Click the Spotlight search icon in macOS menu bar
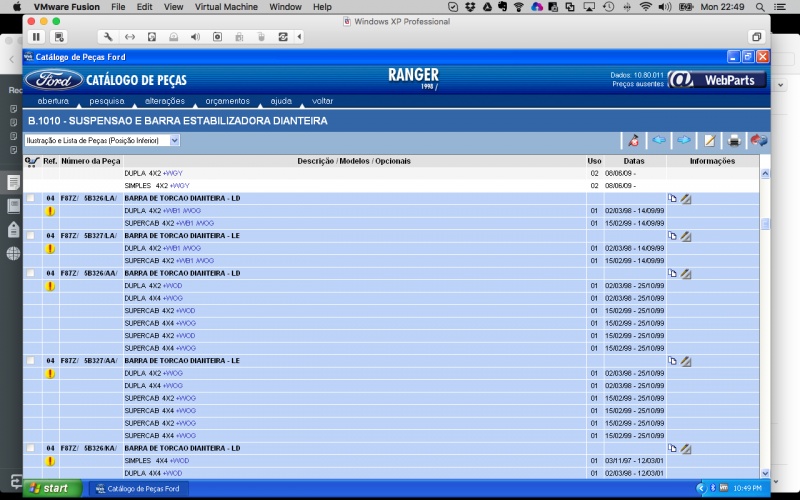The image size is (800, 500). coord(760,7)
